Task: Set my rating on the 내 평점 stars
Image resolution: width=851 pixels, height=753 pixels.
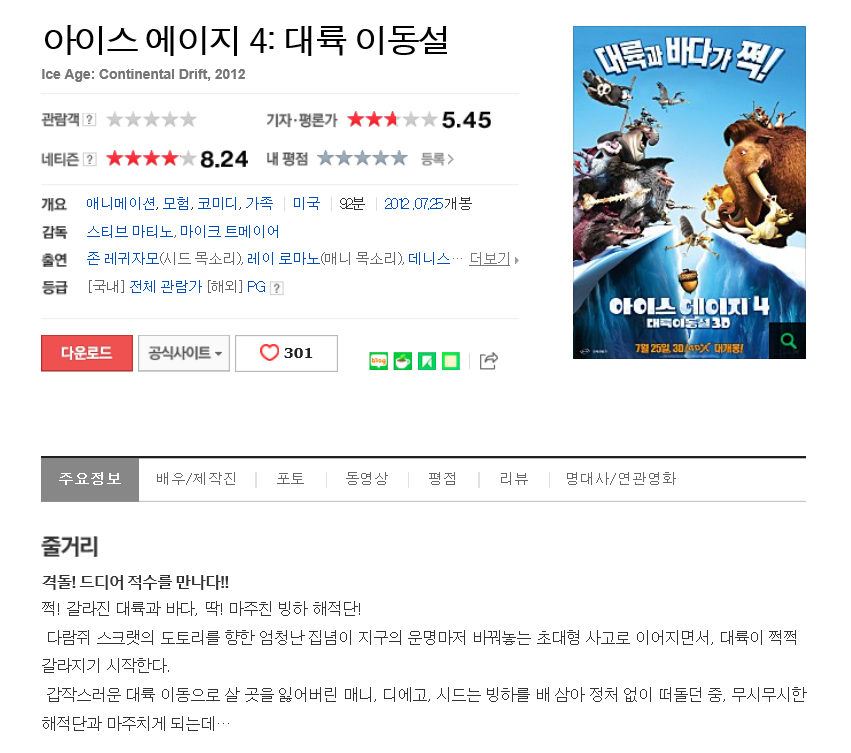Action: pyautogui.click(x=362, y=158)
